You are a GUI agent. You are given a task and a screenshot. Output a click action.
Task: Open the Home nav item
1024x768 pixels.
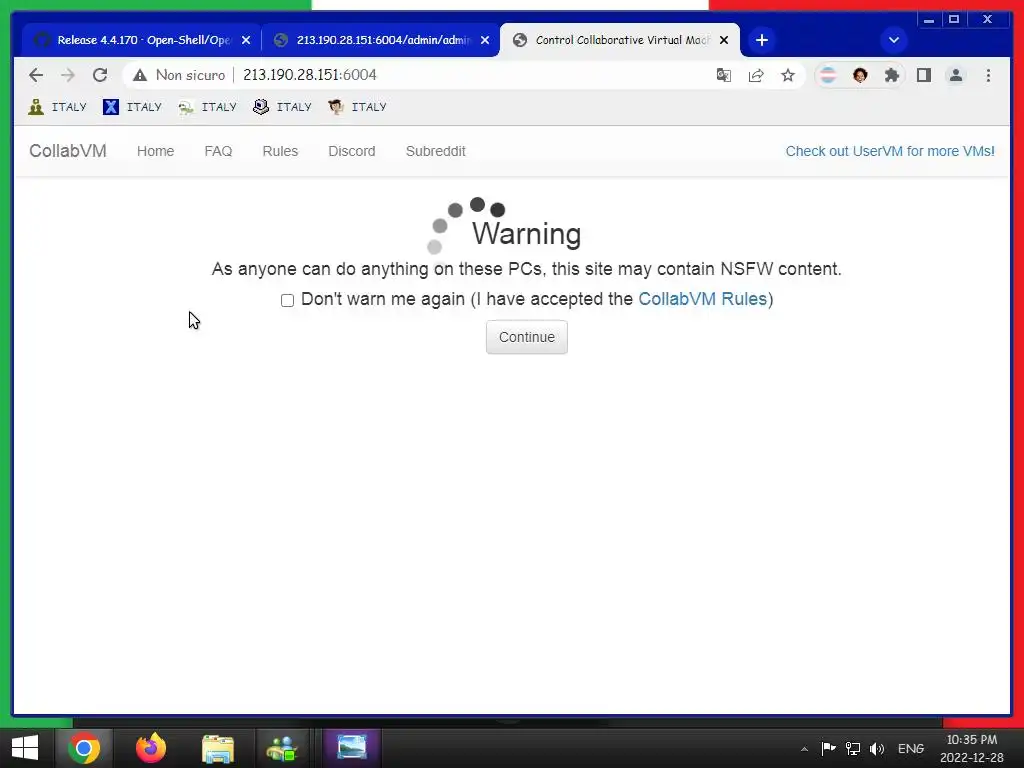[155, 151]
